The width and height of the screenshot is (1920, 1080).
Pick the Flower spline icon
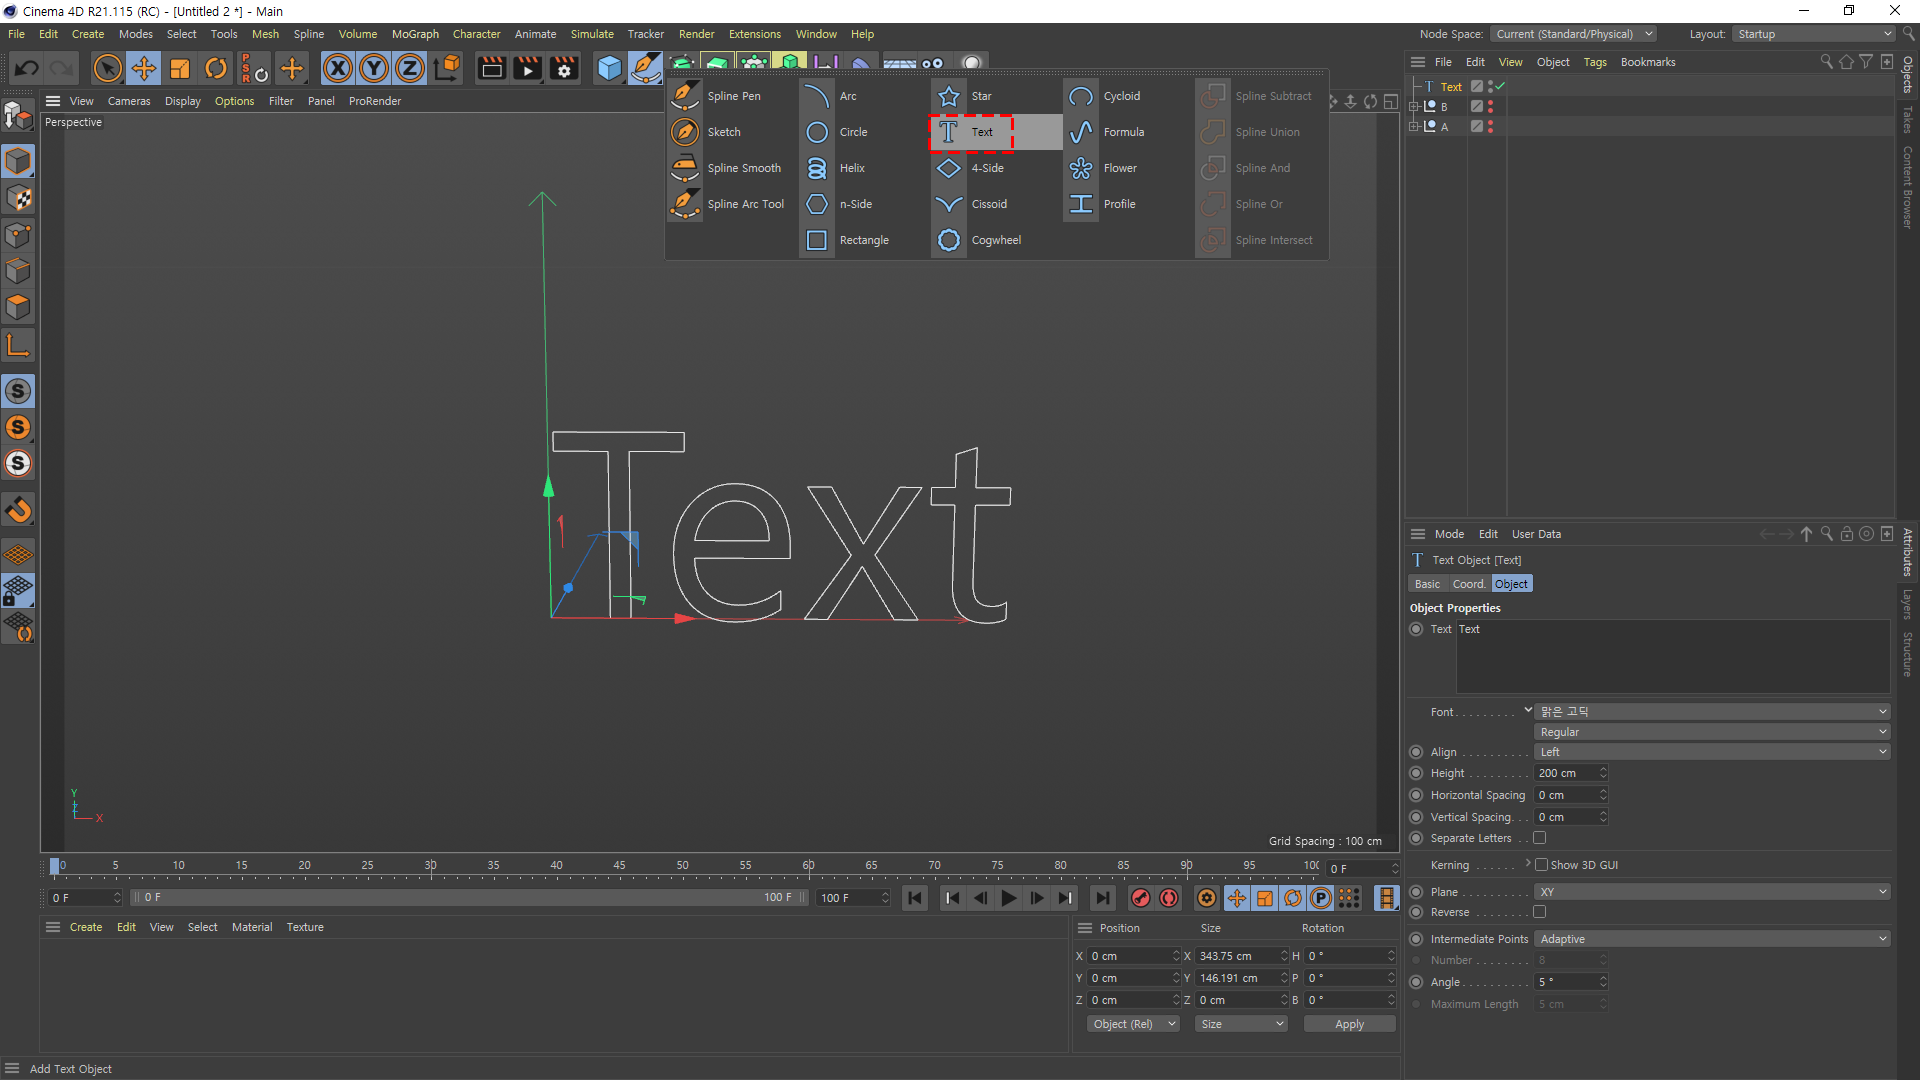point(1081,168)
